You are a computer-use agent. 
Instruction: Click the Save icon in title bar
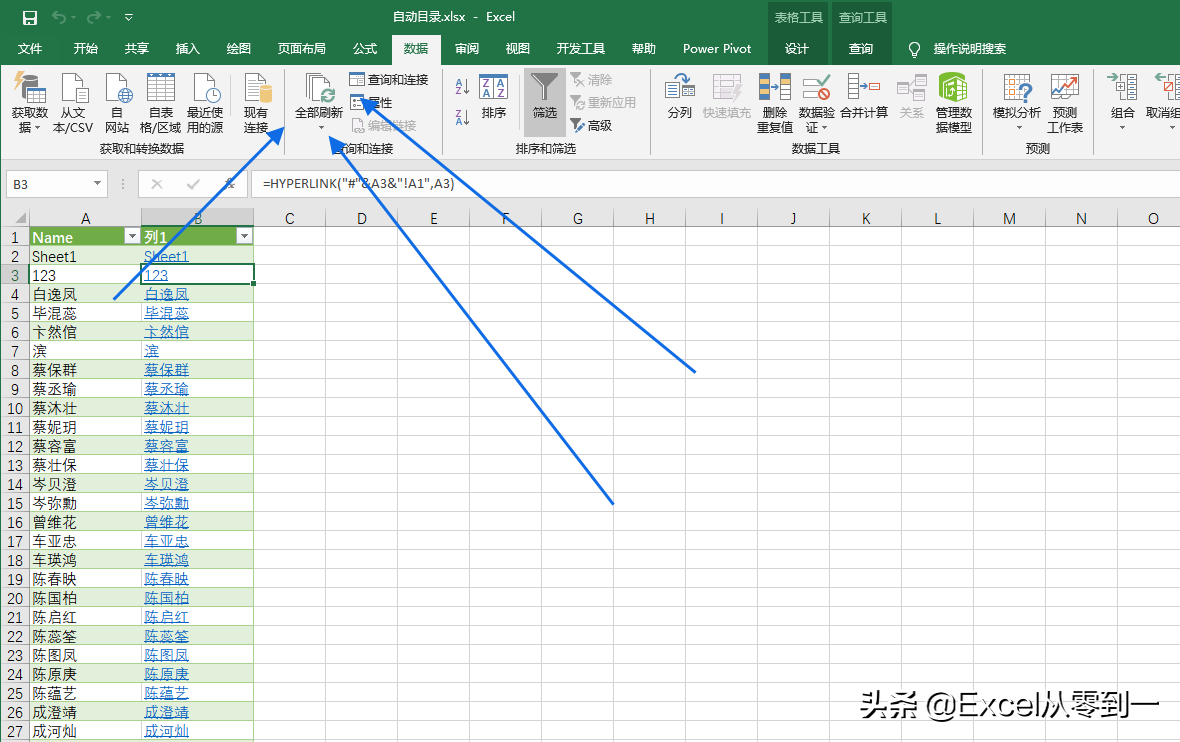(x=30, y=17)
